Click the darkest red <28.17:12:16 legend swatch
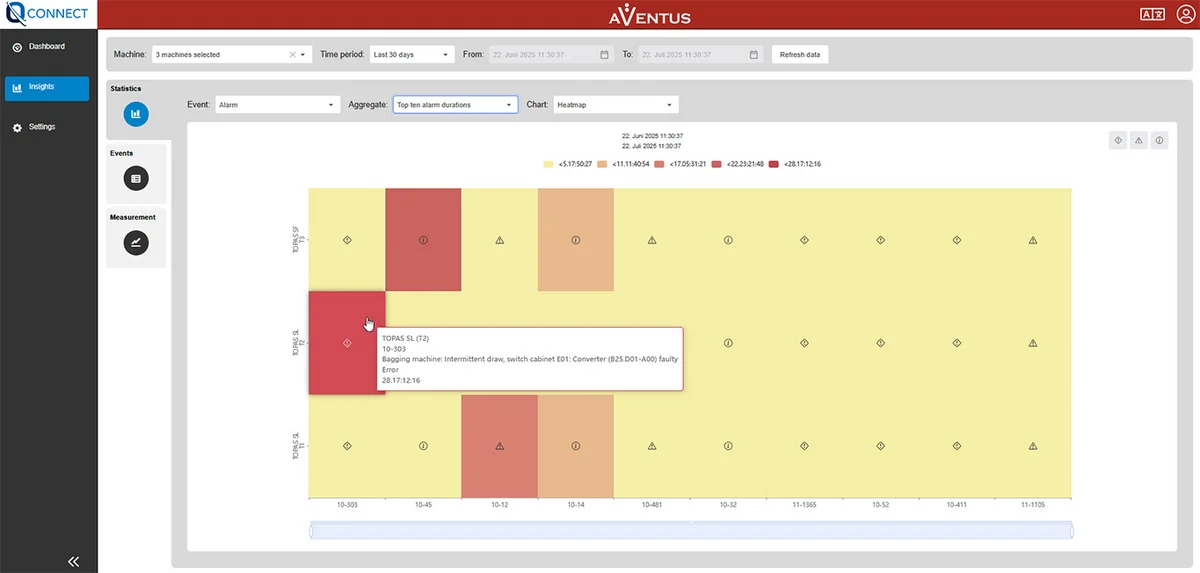 pos(775,163)
